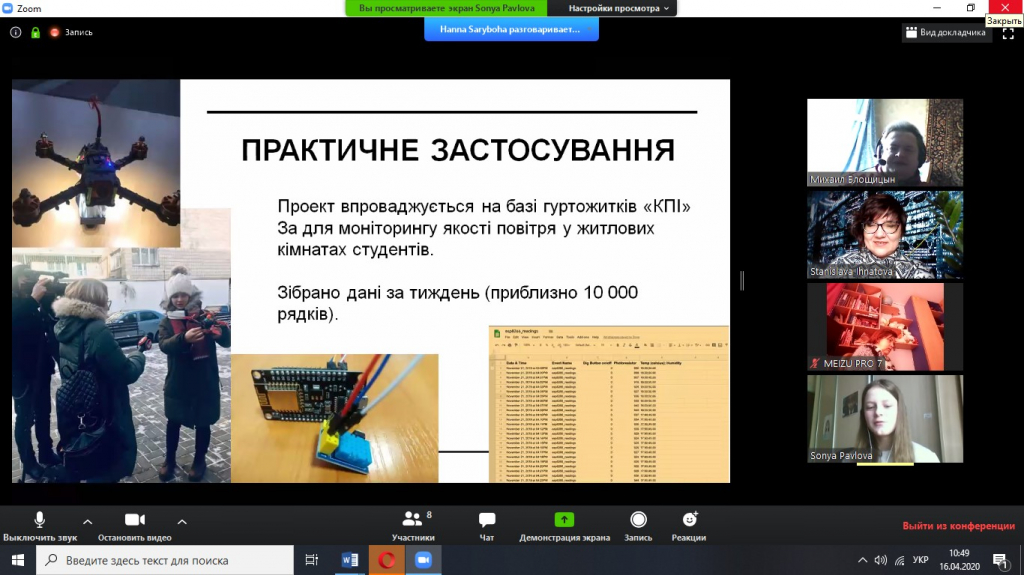Expand audio options arrow next to microphone
Viewport: 1024px width, 575px height.
[x=88, y=521]
